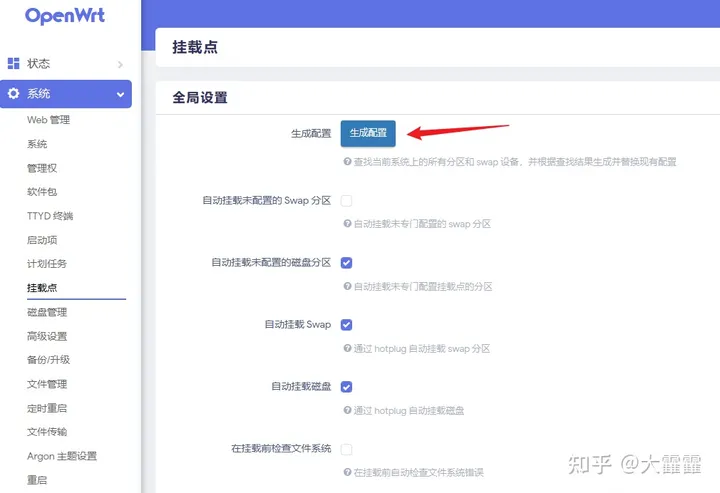Viewport: 720px width, 493px height.
Task: Select 计划任务 in sidebar
Action: point(47,264)
